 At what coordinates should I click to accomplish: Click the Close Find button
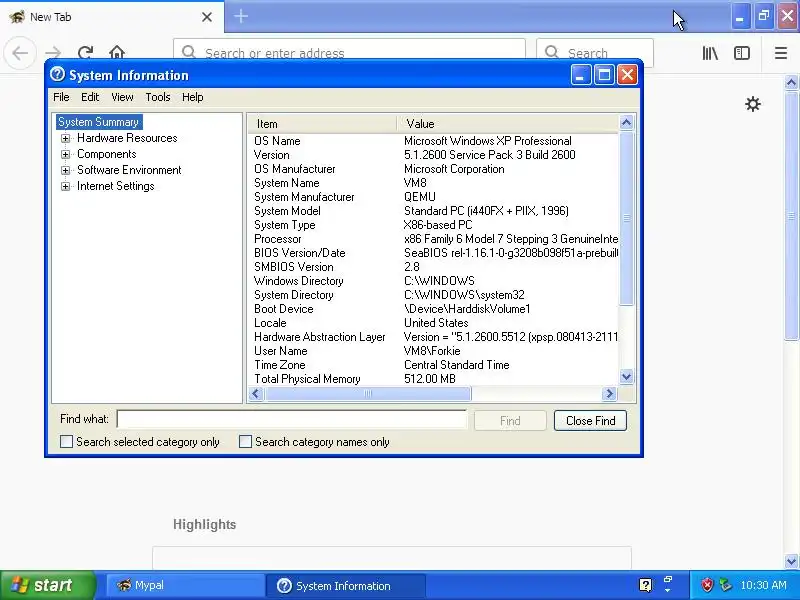click(590, 421)
